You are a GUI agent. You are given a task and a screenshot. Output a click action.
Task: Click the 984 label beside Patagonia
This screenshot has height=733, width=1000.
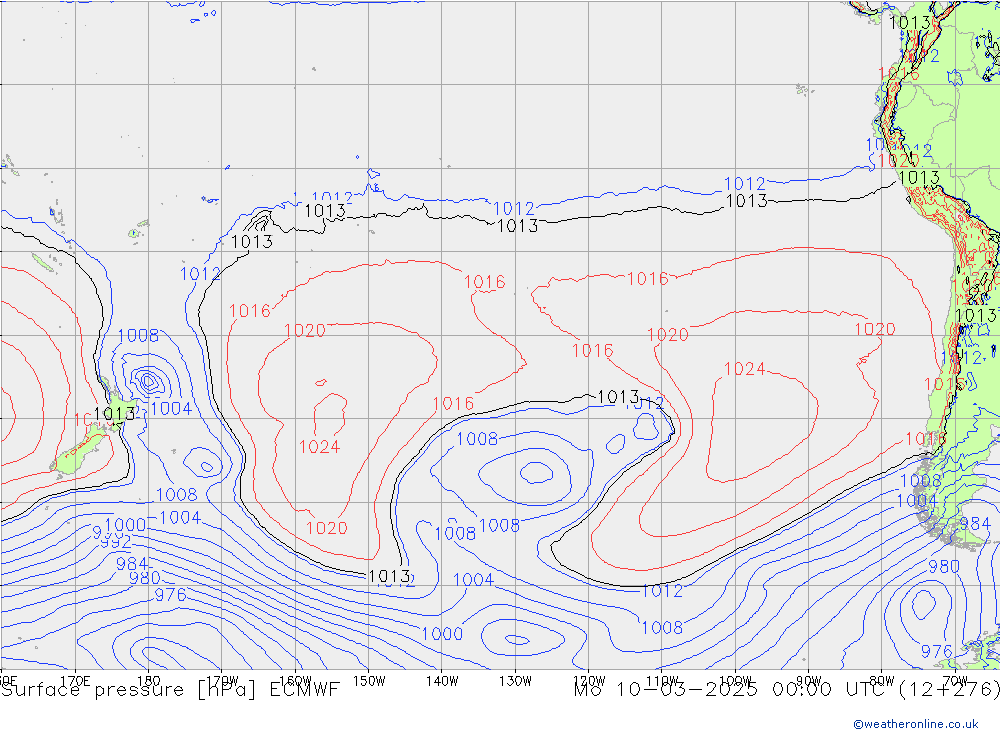point(975,523)
